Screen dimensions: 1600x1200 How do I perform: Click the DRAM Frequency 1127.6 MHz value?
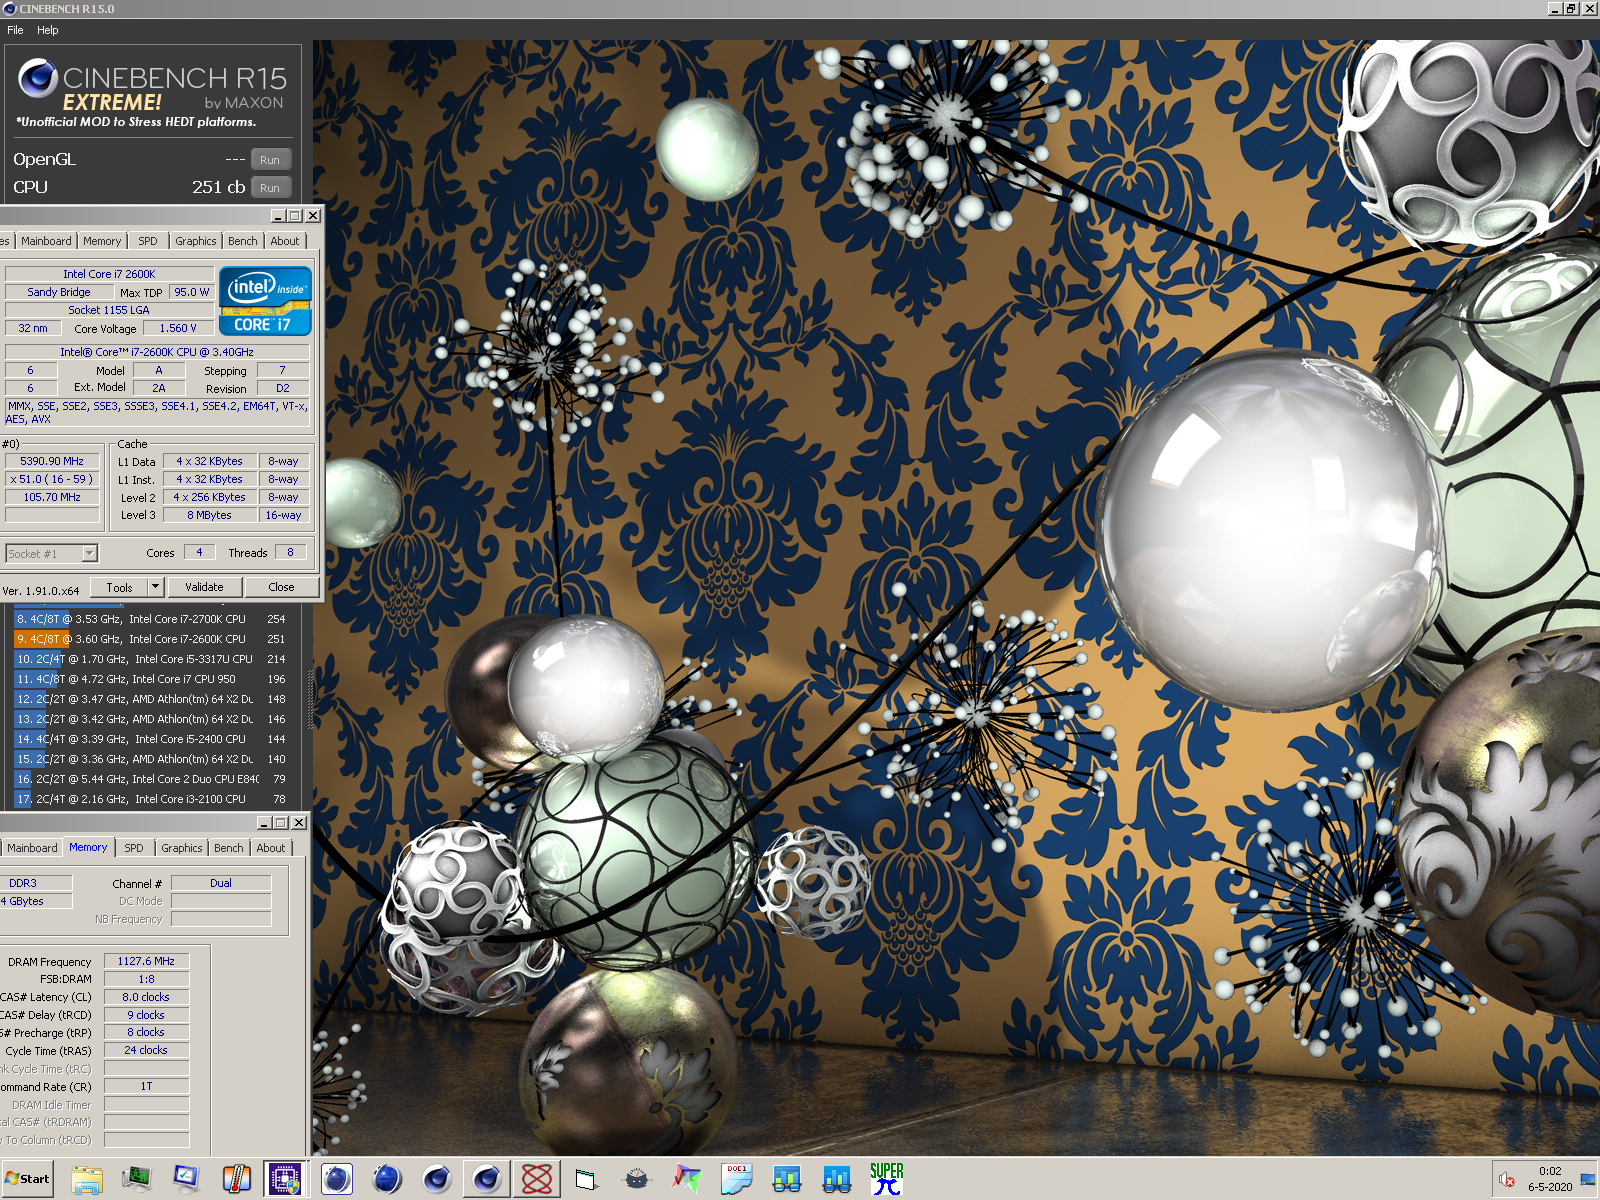tap(146, 962)
